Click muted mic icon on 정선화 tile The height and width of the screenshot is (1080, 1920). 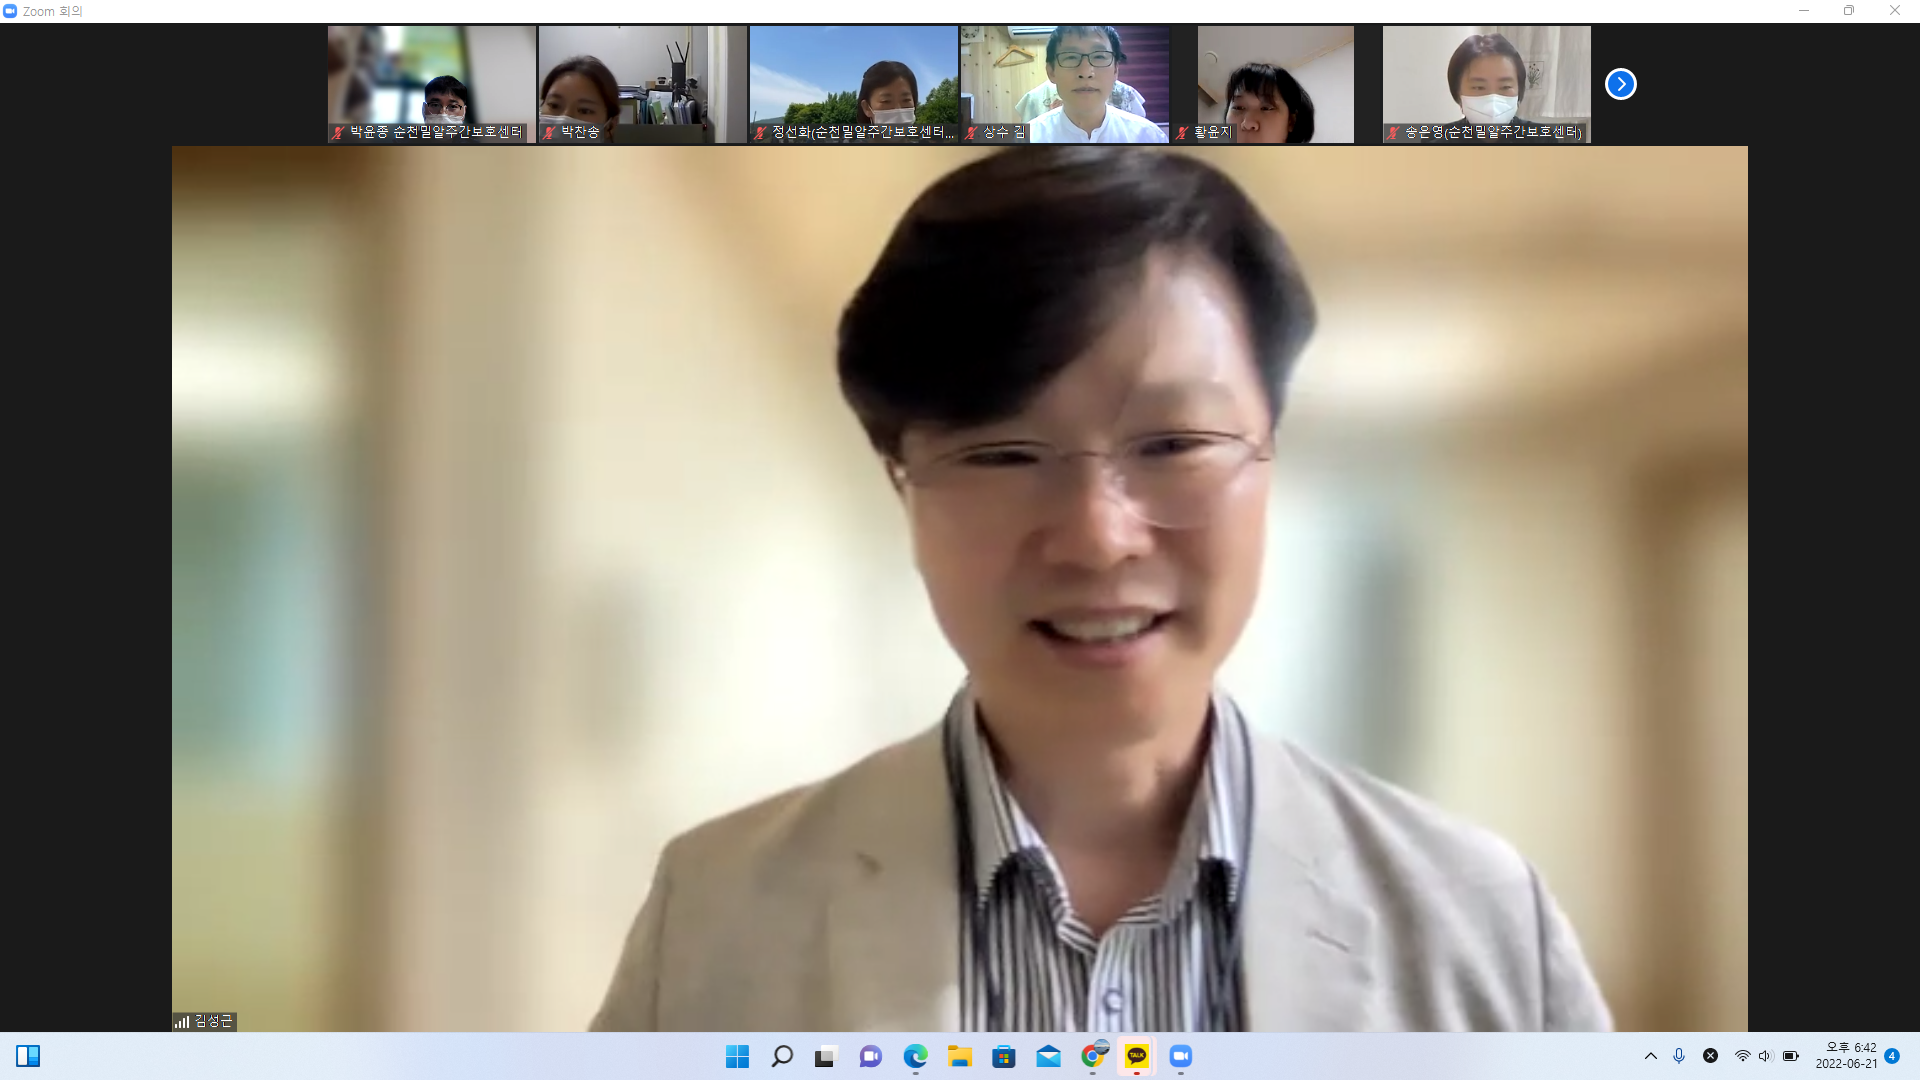pyautogui.click(x=760, y=132)
